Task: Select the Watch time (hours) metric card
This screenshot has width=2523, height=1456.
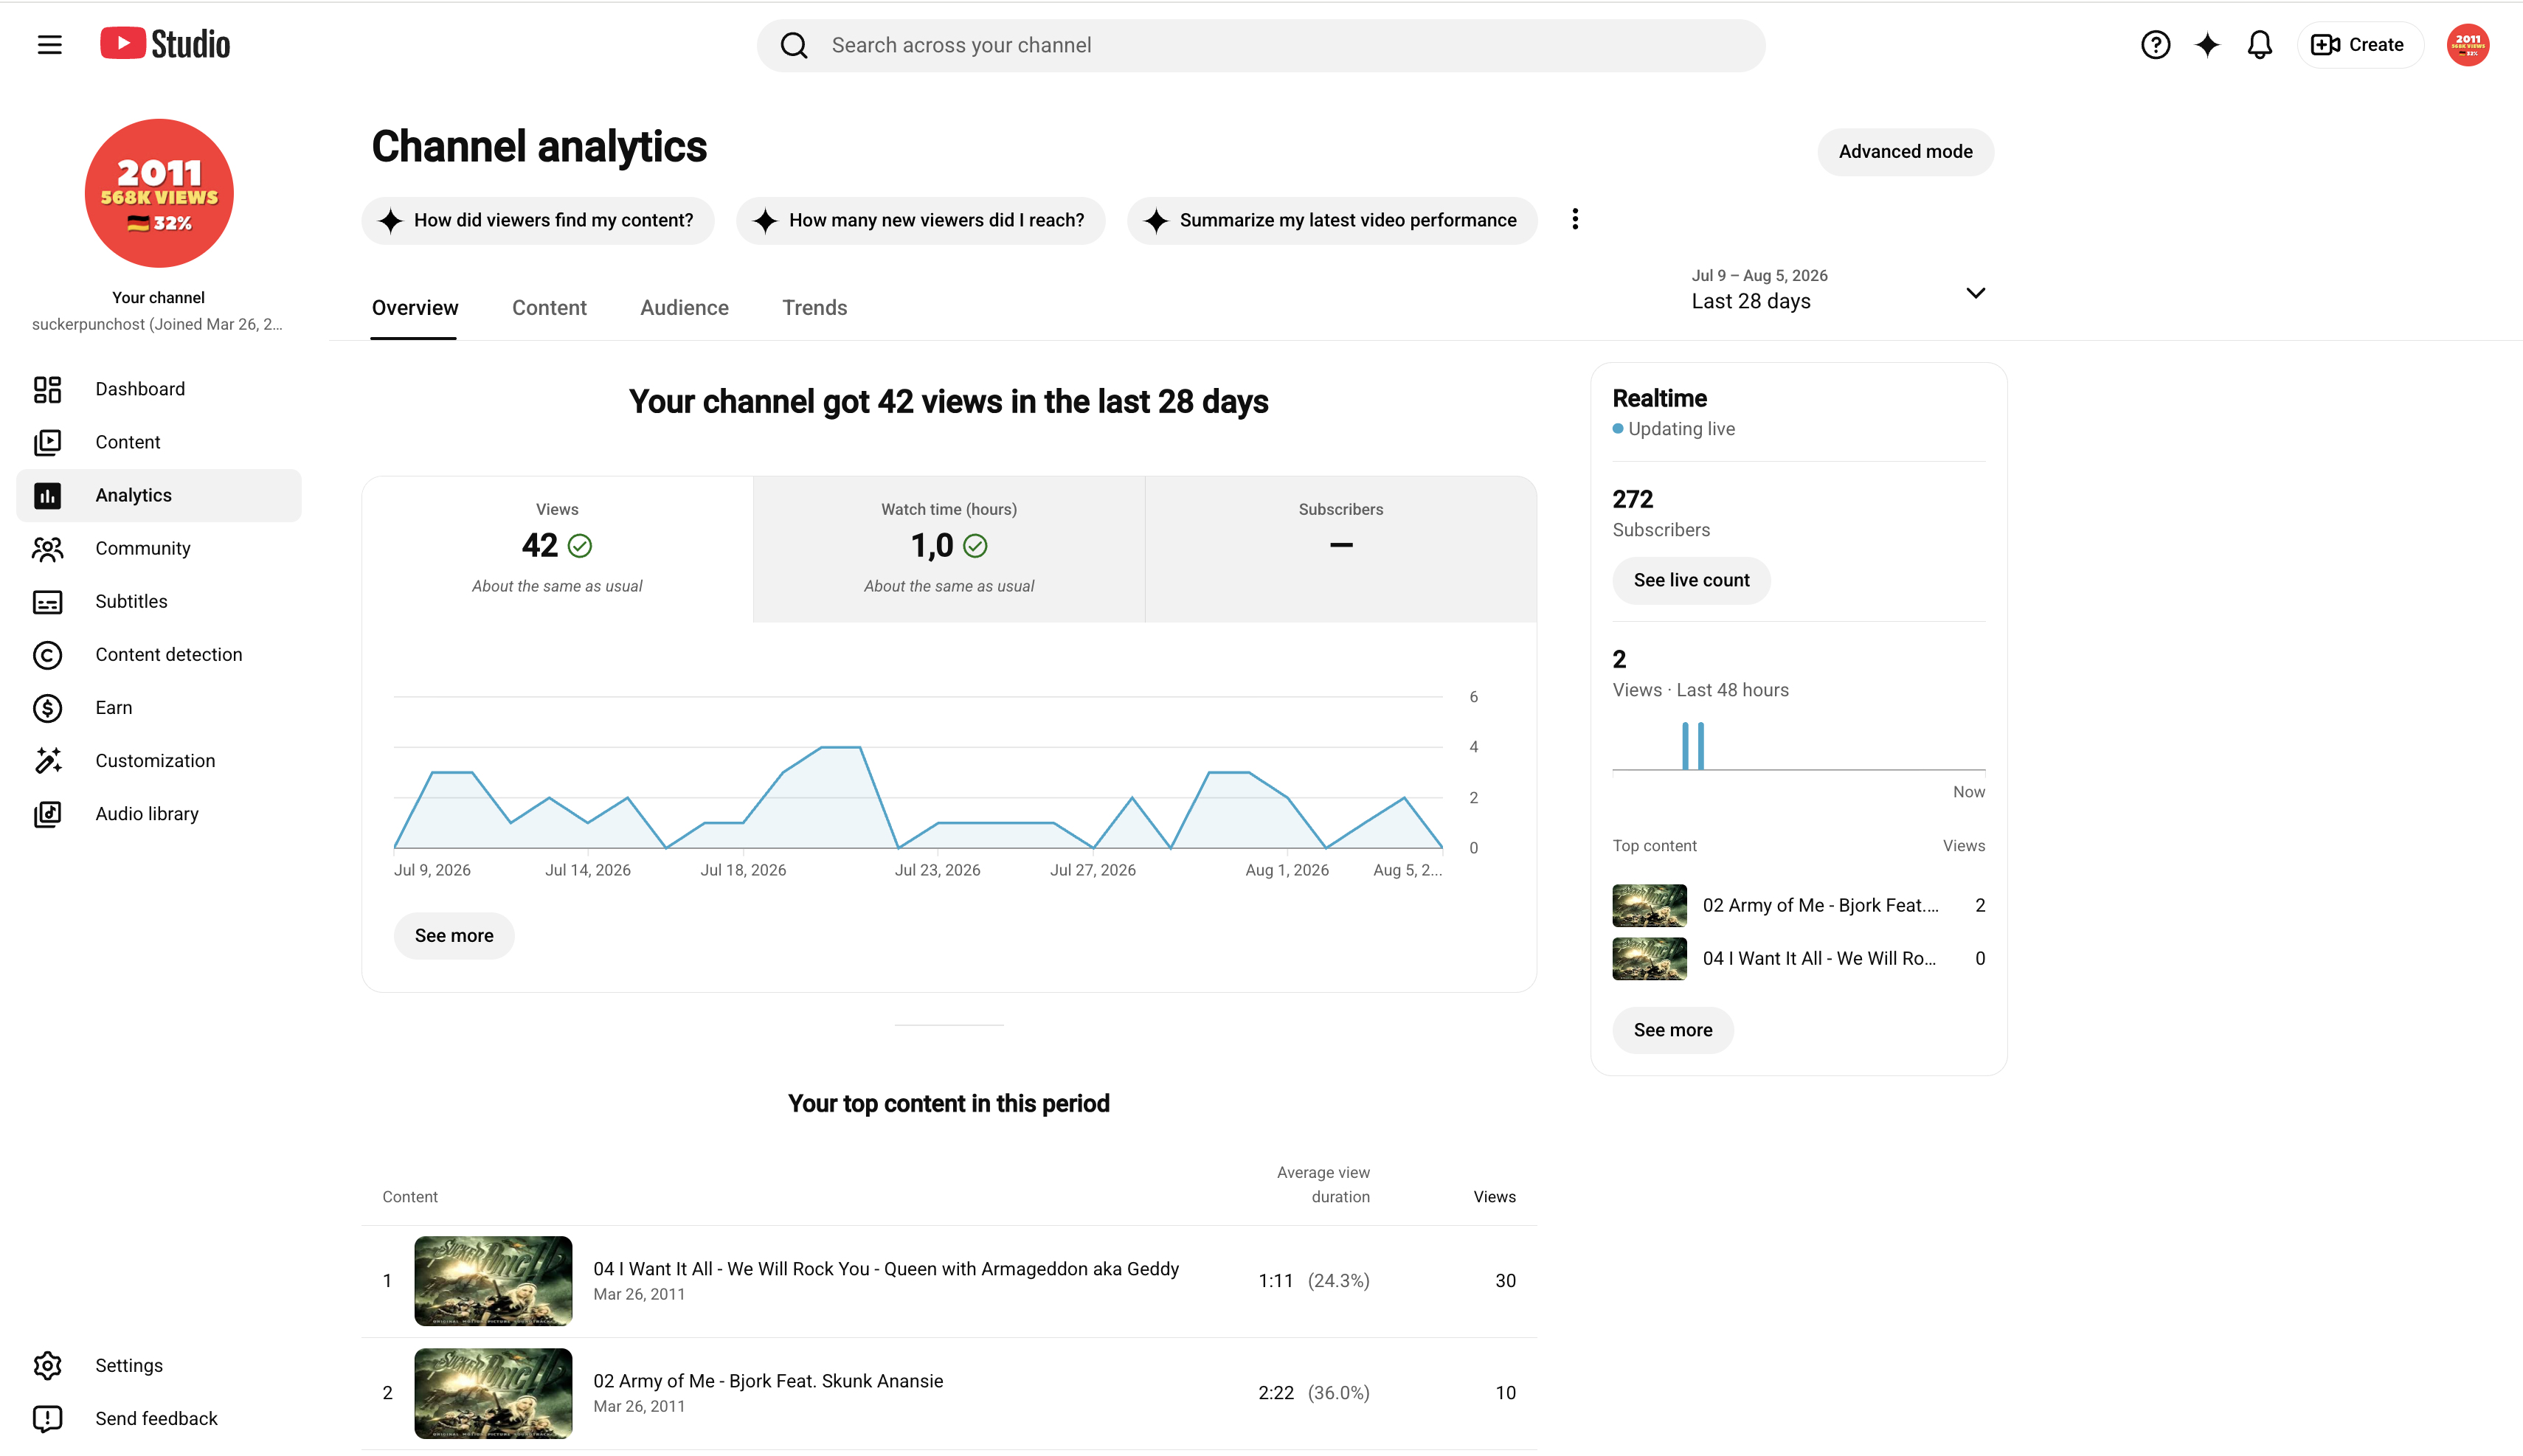Action: [x=949, y=549]
